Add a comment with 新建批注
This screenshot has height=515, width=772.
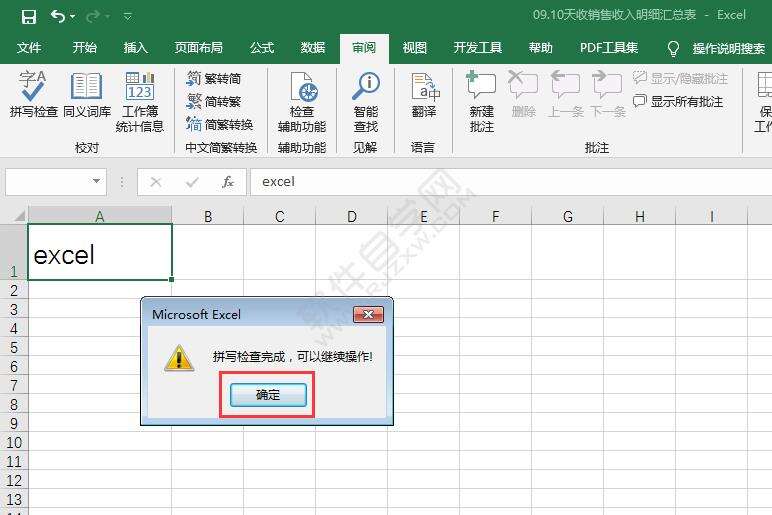(482, 101)
